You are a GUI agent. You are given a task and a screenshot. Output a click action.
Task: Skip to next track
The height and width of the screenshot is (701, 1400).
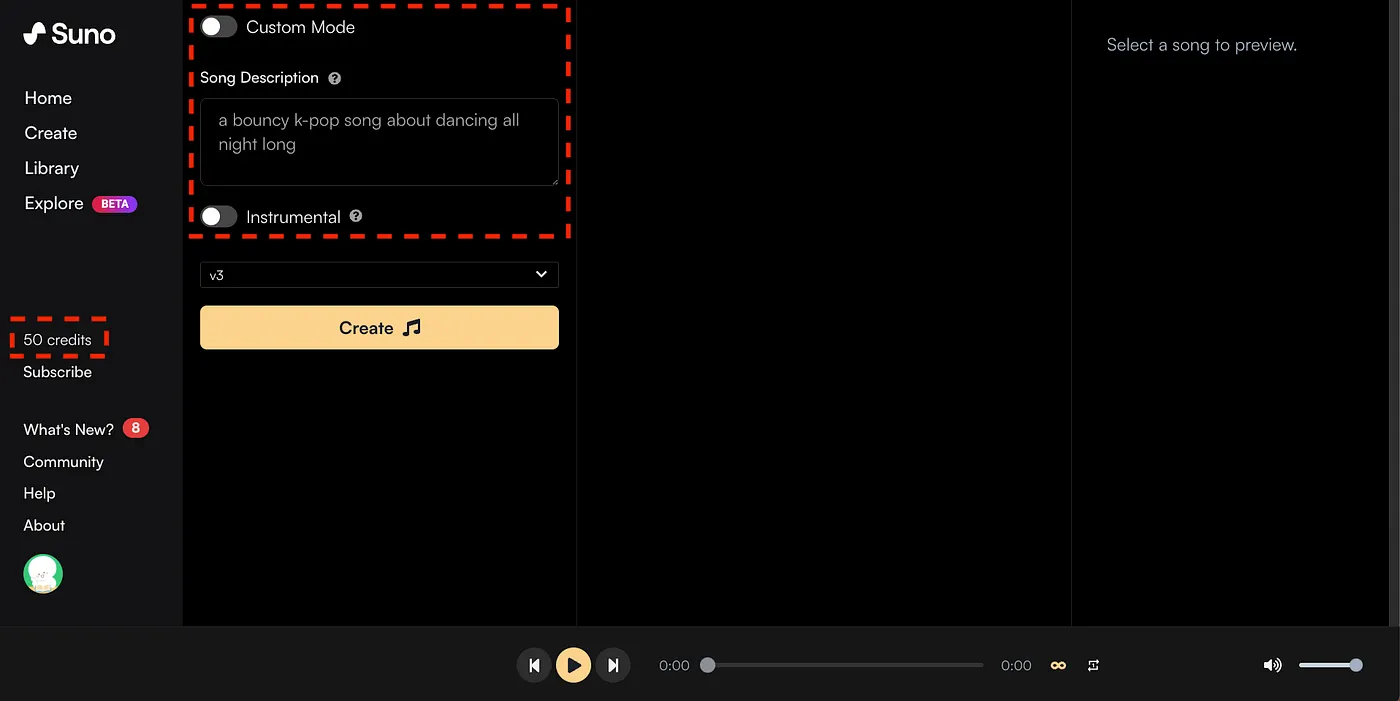pos(613,665)
